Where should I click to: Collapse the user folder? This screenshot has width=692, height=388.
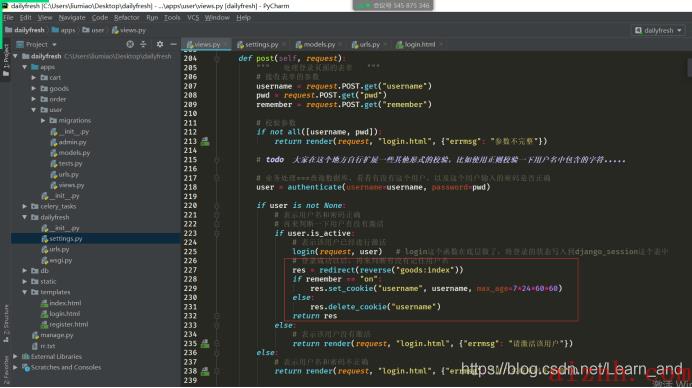(x=34, y=110)
